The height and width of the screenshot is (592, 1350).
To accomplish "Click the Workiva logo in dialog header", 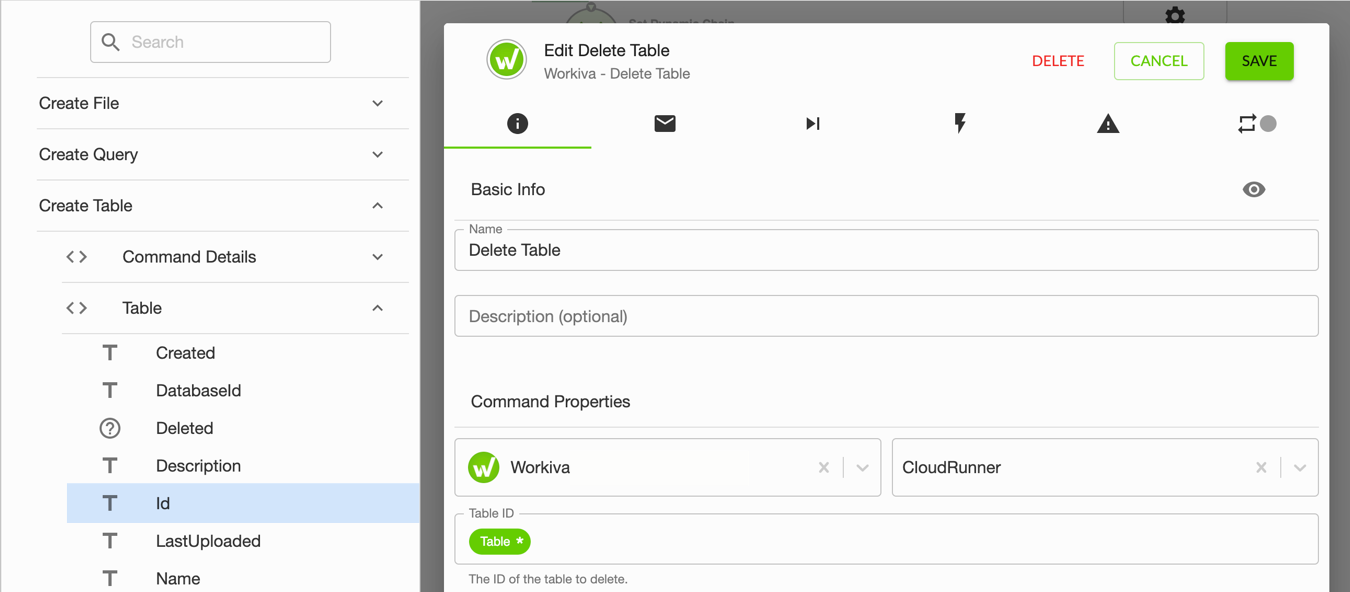I will 507,60.
